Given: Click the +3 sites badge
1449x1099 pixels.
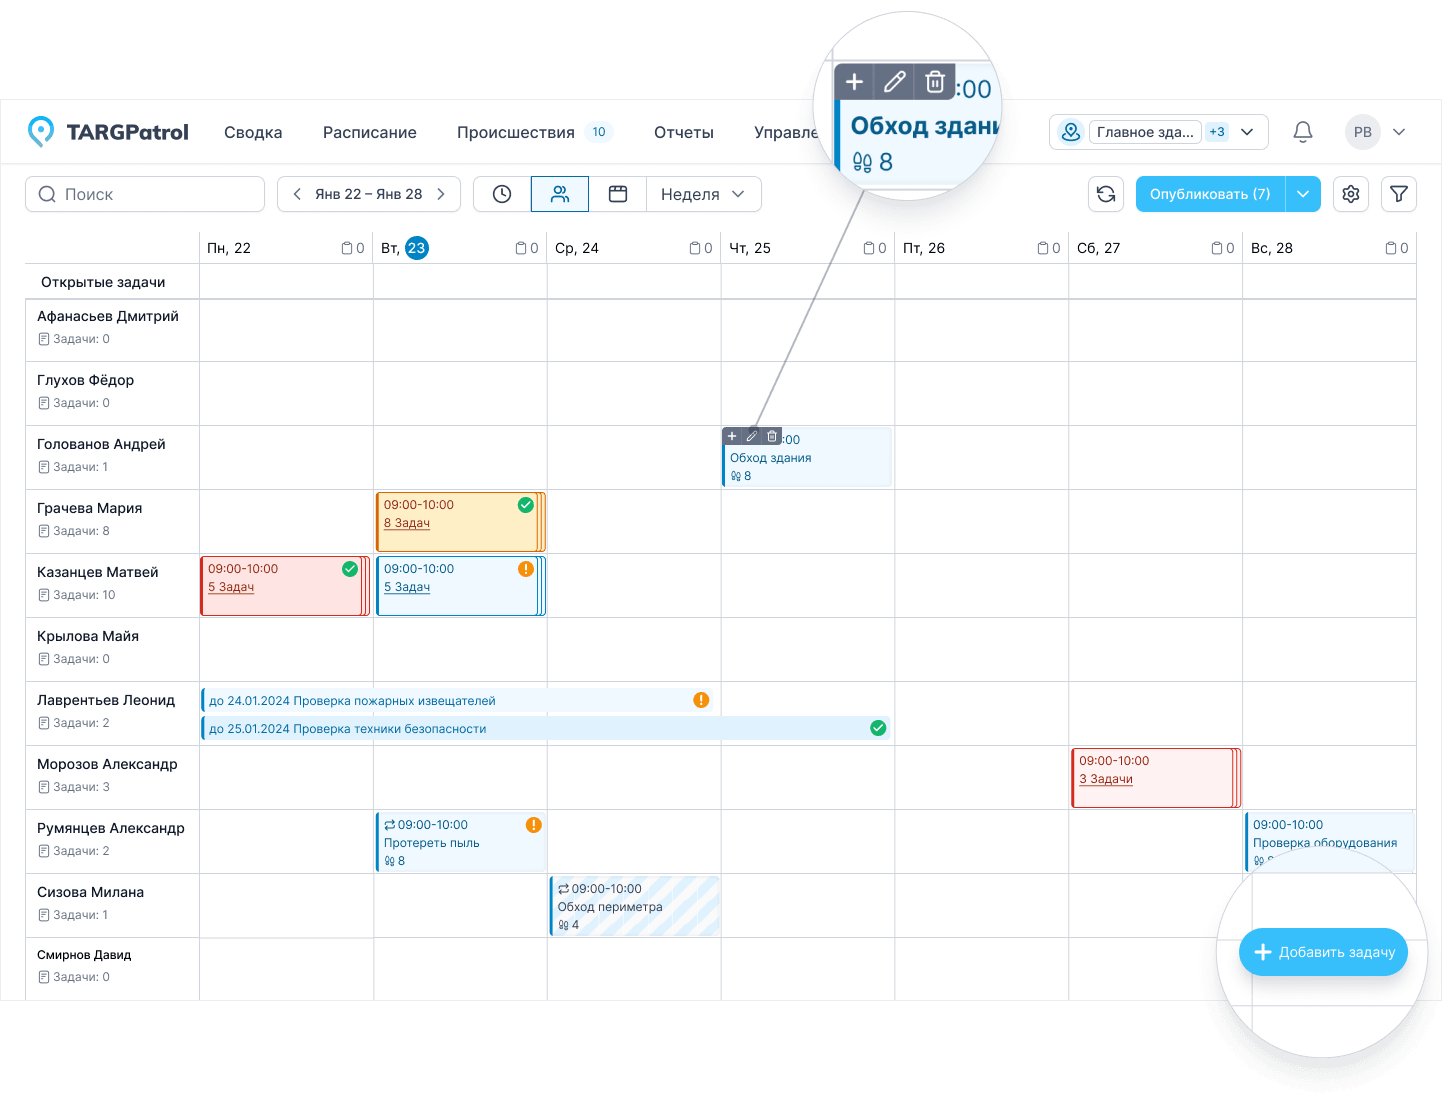Looking at the screenshot, I should pyautogui.click(x=1217, y=132).
